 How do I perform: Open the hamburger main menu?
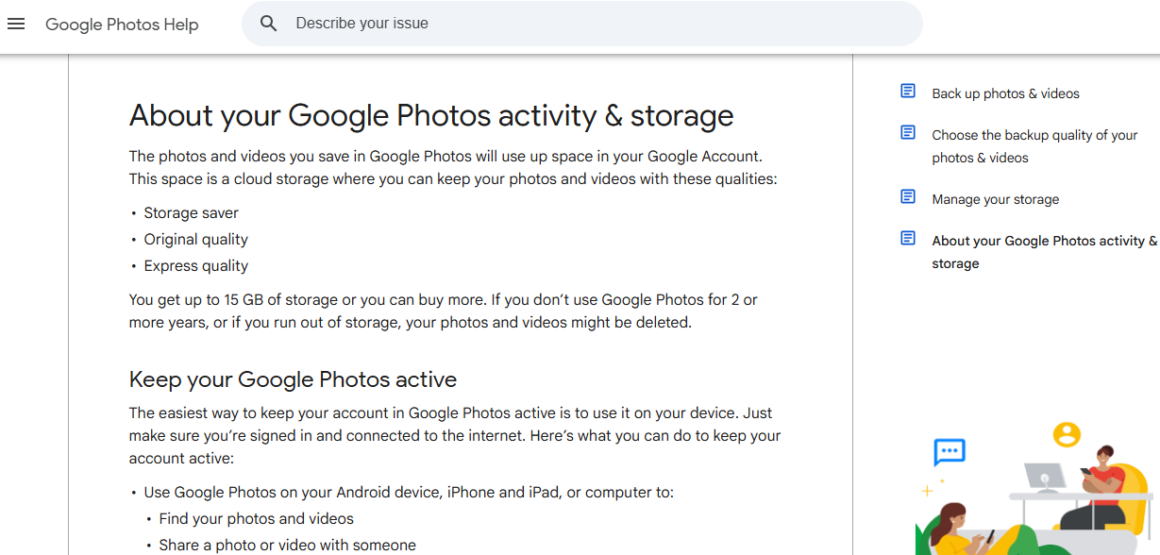[x=16, y=24]
